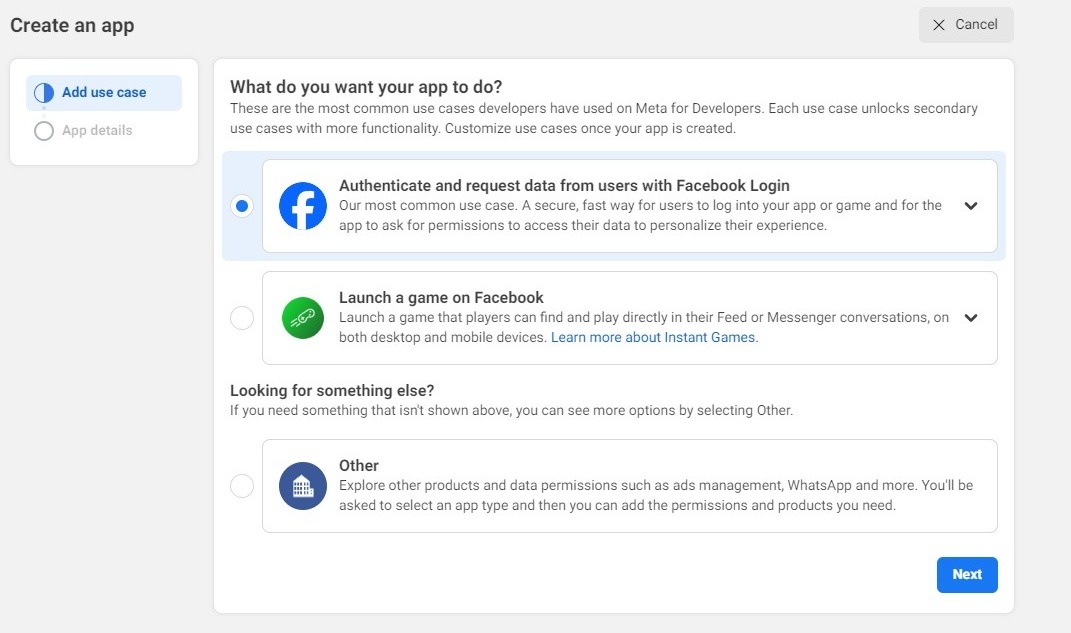This screenshot has width=1071, height=633.
Task: Click the X icon in Cancel button
Action: (939, 25)
